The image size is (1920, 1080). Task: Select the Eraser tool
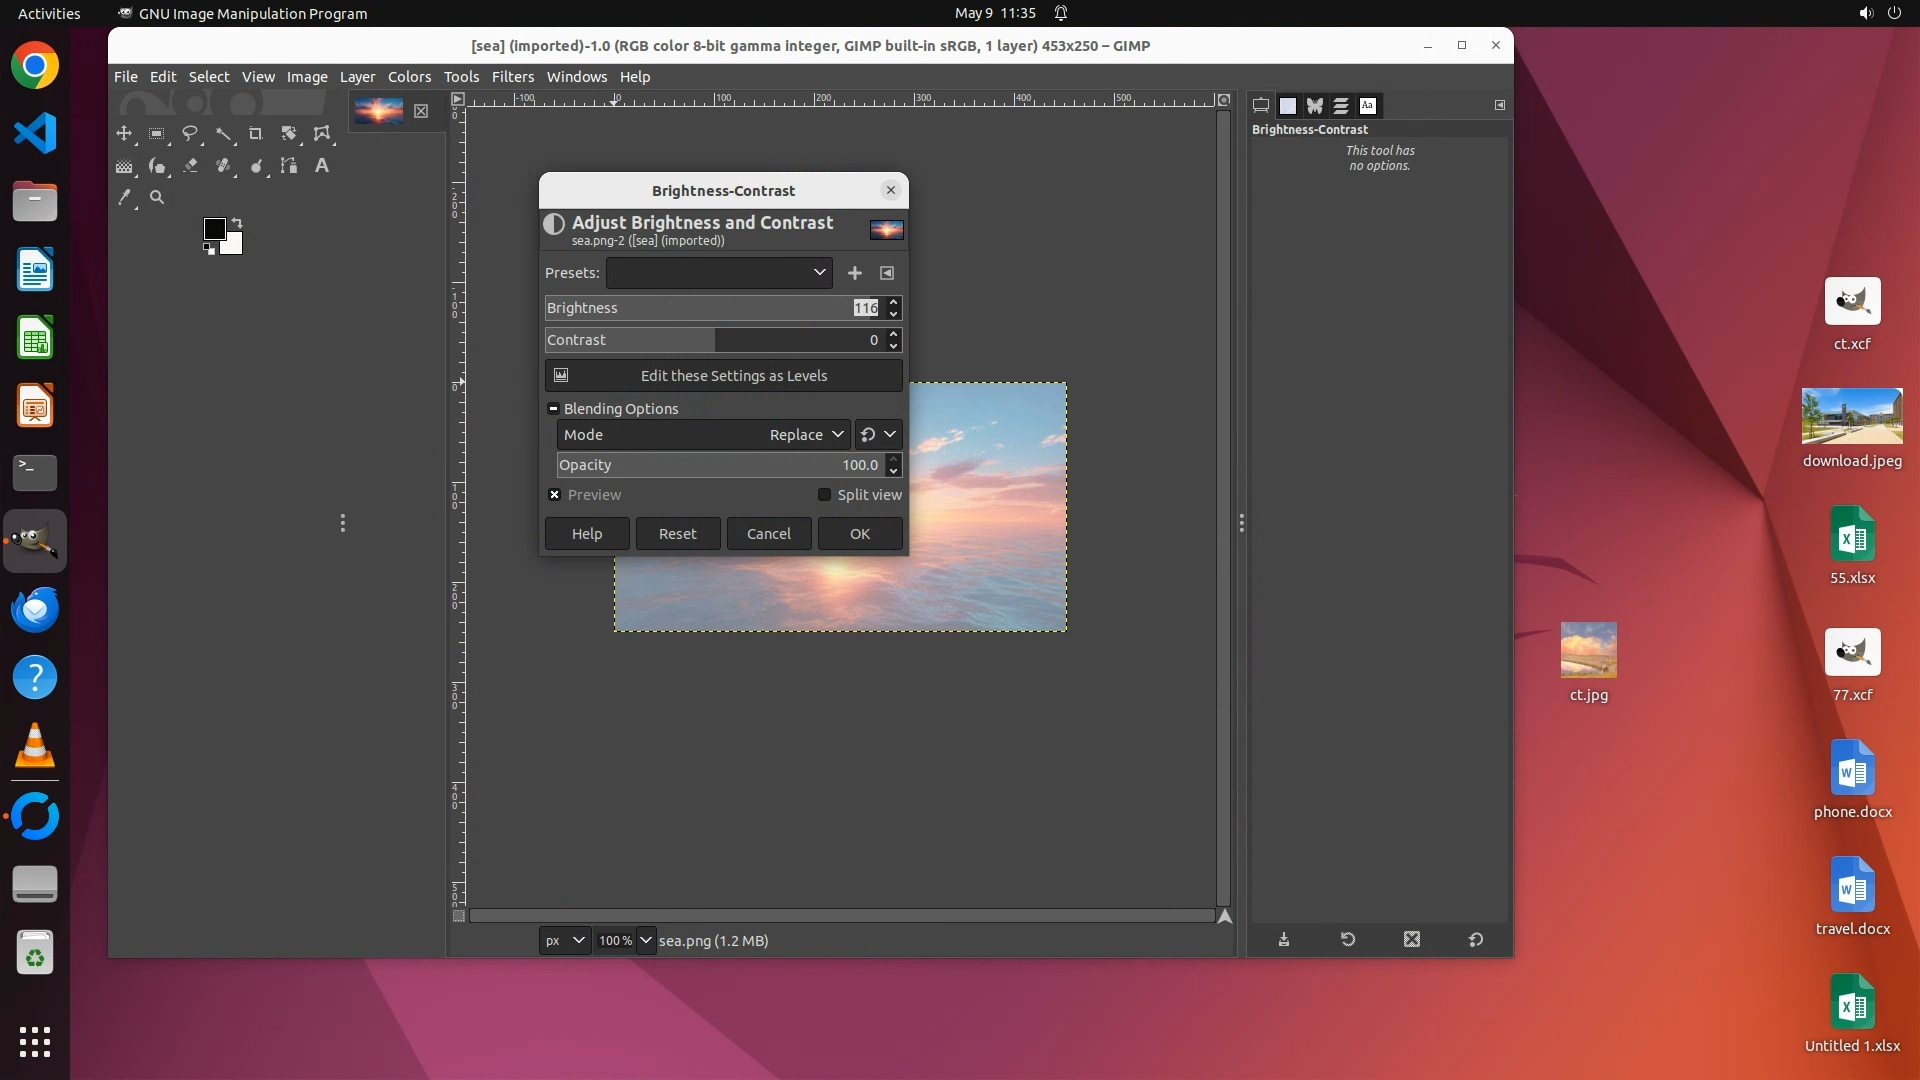pyautogui.click(x=190, y=166)
